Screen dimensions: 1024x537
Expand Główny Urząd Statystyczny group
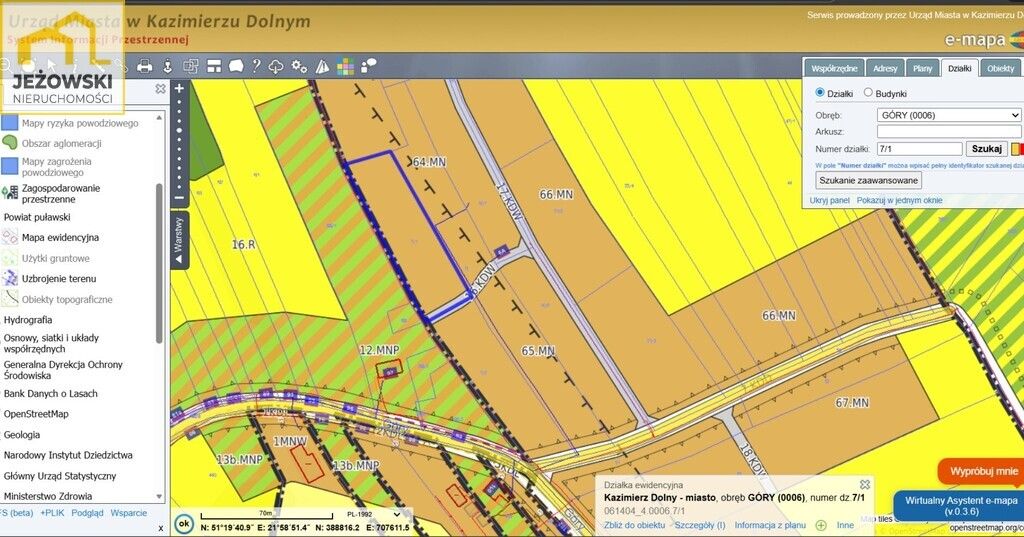click(x=60, y=476)
